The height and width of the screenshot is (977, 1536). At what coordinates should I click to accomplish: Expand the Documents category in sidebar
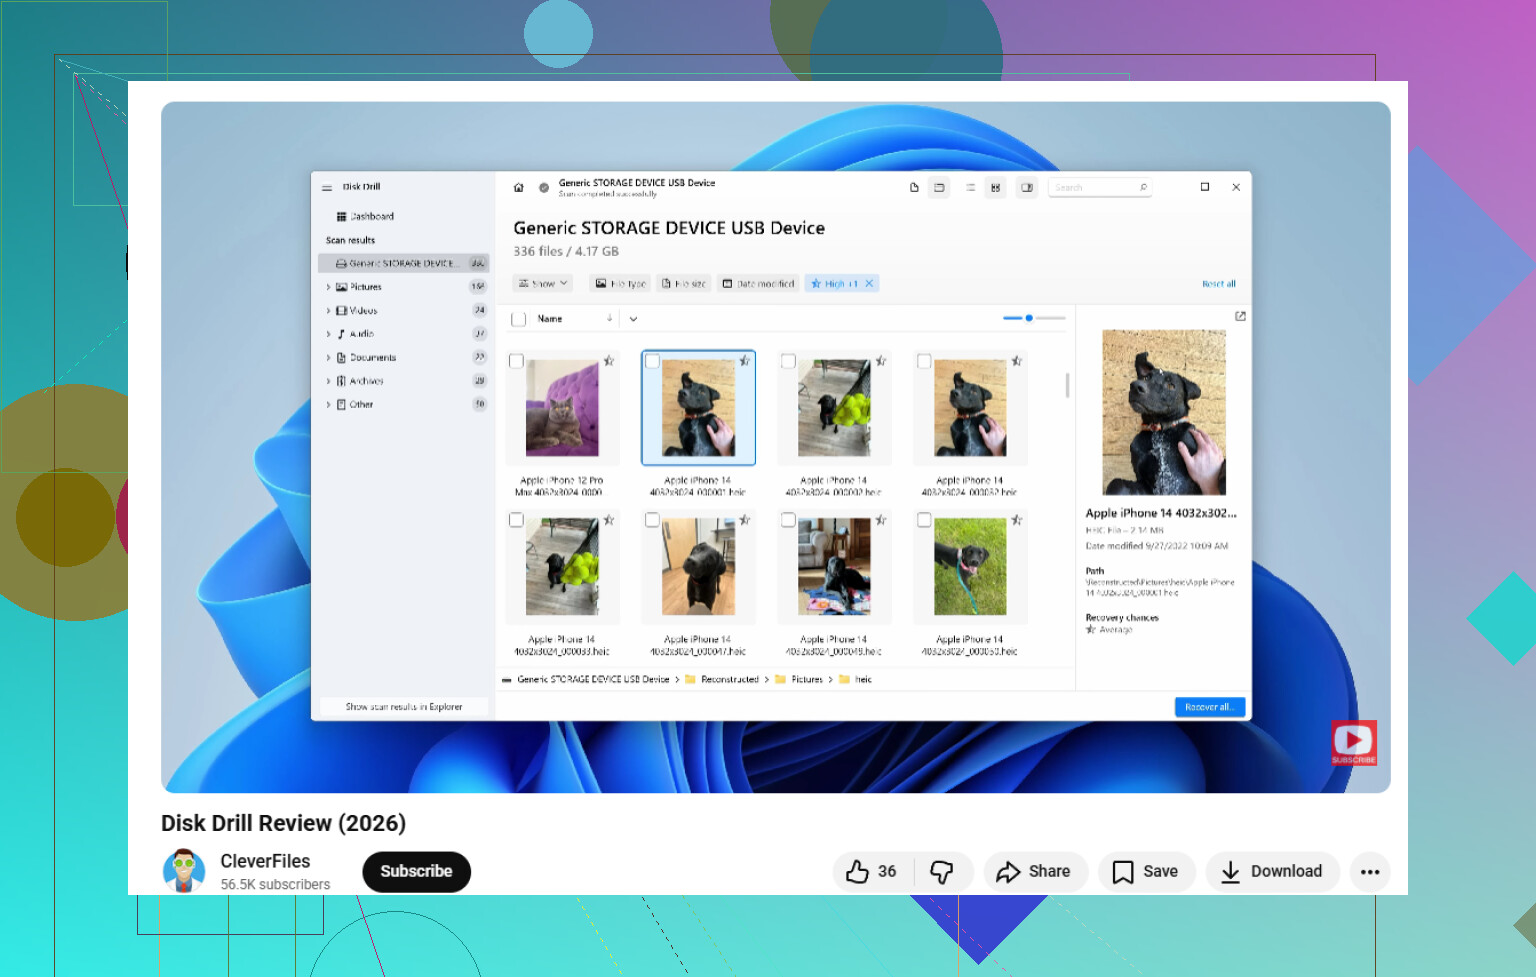tap(328, 358)
